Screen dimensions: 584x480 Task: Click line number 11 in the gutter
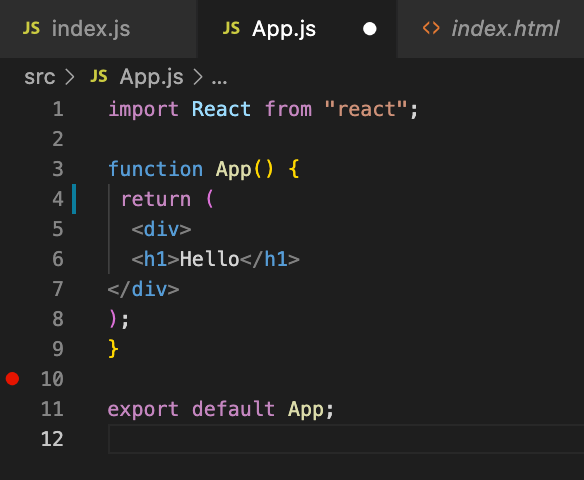coord(52,409)
